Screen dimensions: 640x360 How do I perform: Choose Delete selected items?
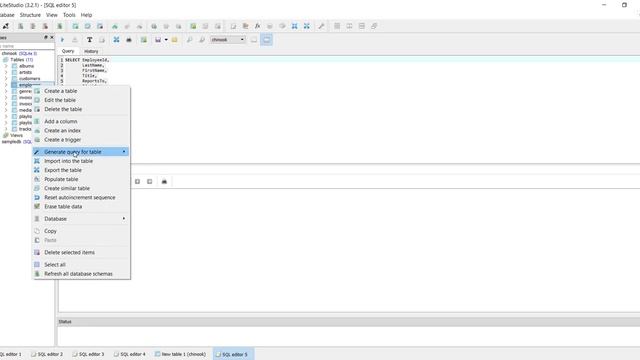(81, 252)
